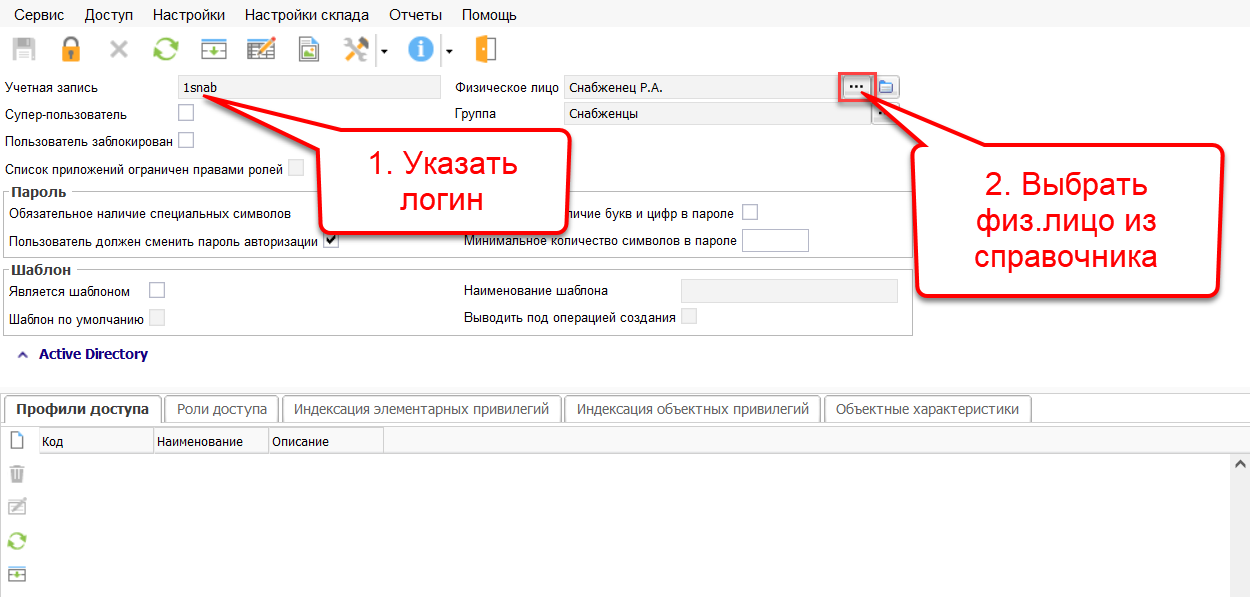This screenshot has height=597, width=1250.
Task: Click the ellipsis button for Физическое лицо
Action: 855,88
